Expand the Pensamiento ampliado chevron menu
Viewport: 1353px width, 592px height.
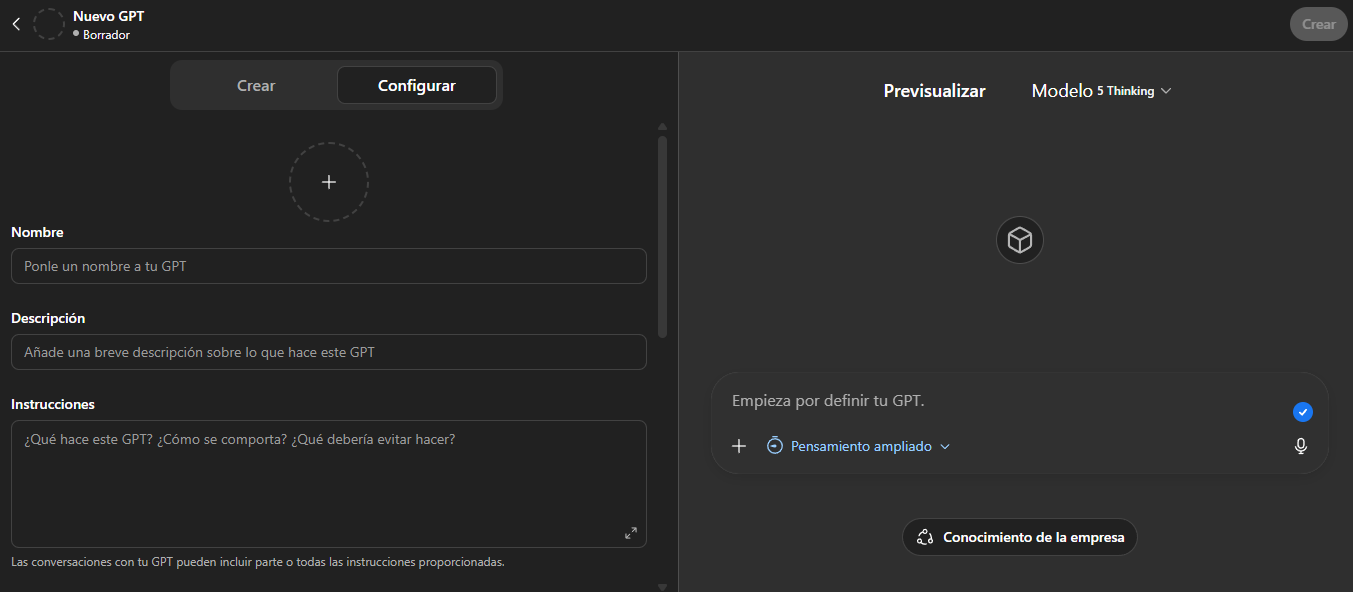pyautogui.click(x=945, y=447)
